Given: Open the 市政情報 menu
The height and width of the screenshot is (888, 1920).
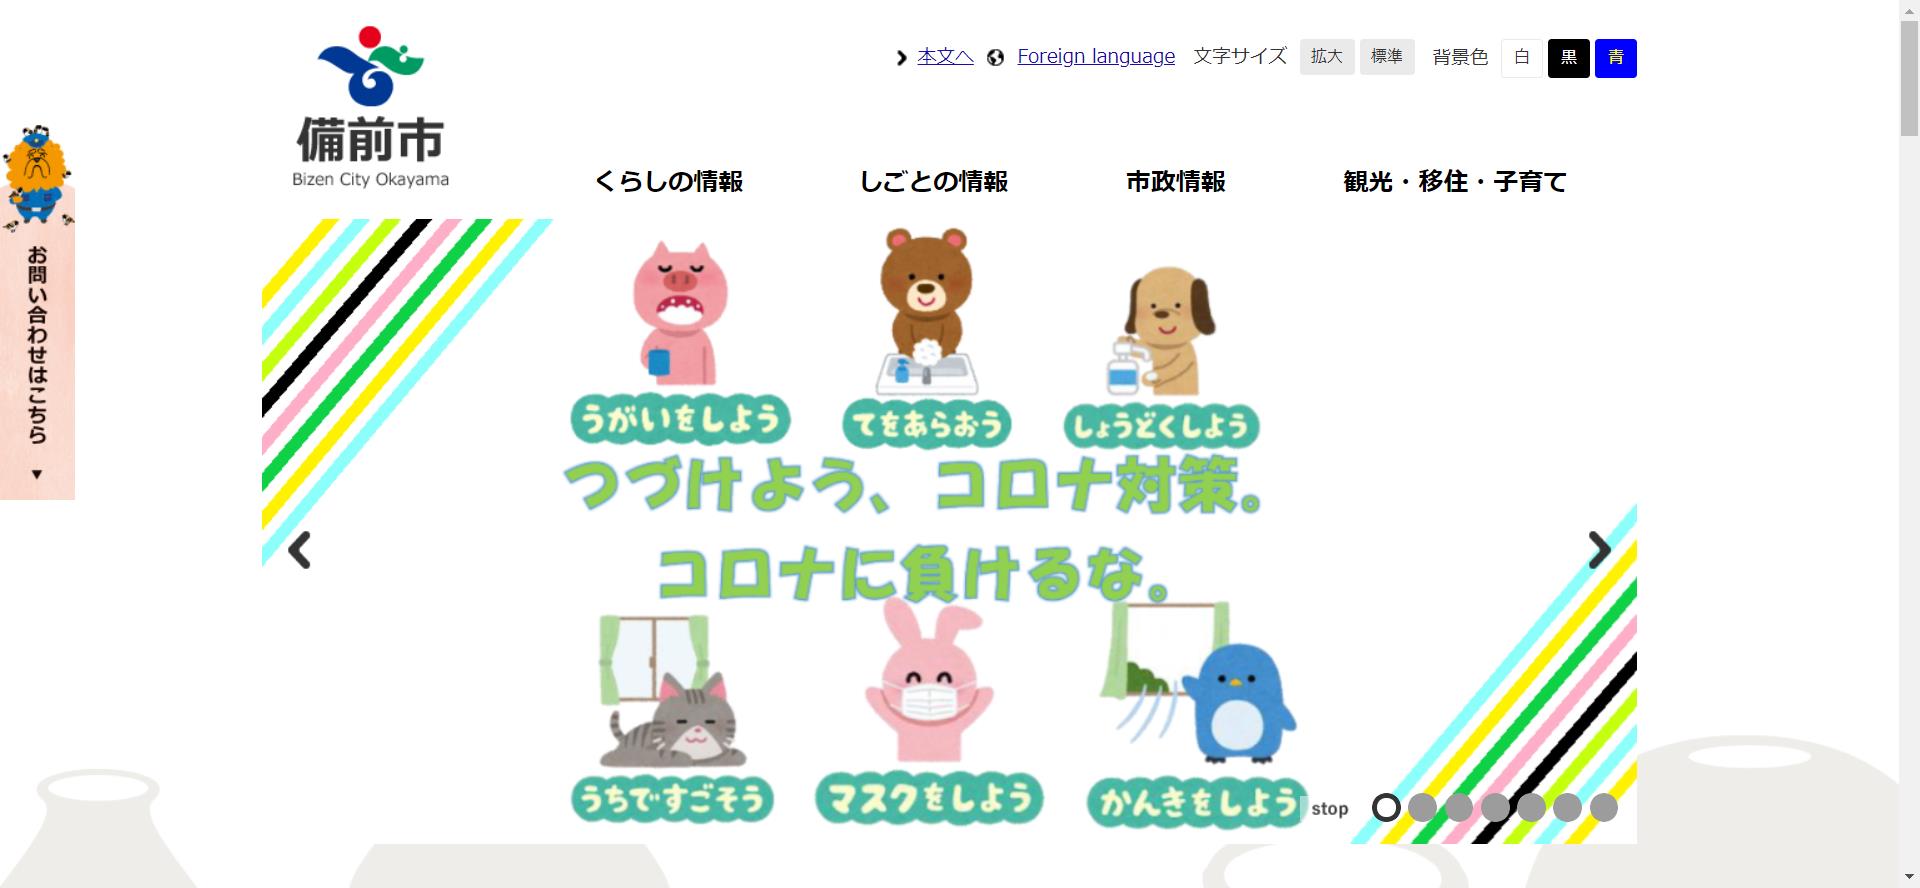Looking at the screenshot, I should coord(1176,182).
